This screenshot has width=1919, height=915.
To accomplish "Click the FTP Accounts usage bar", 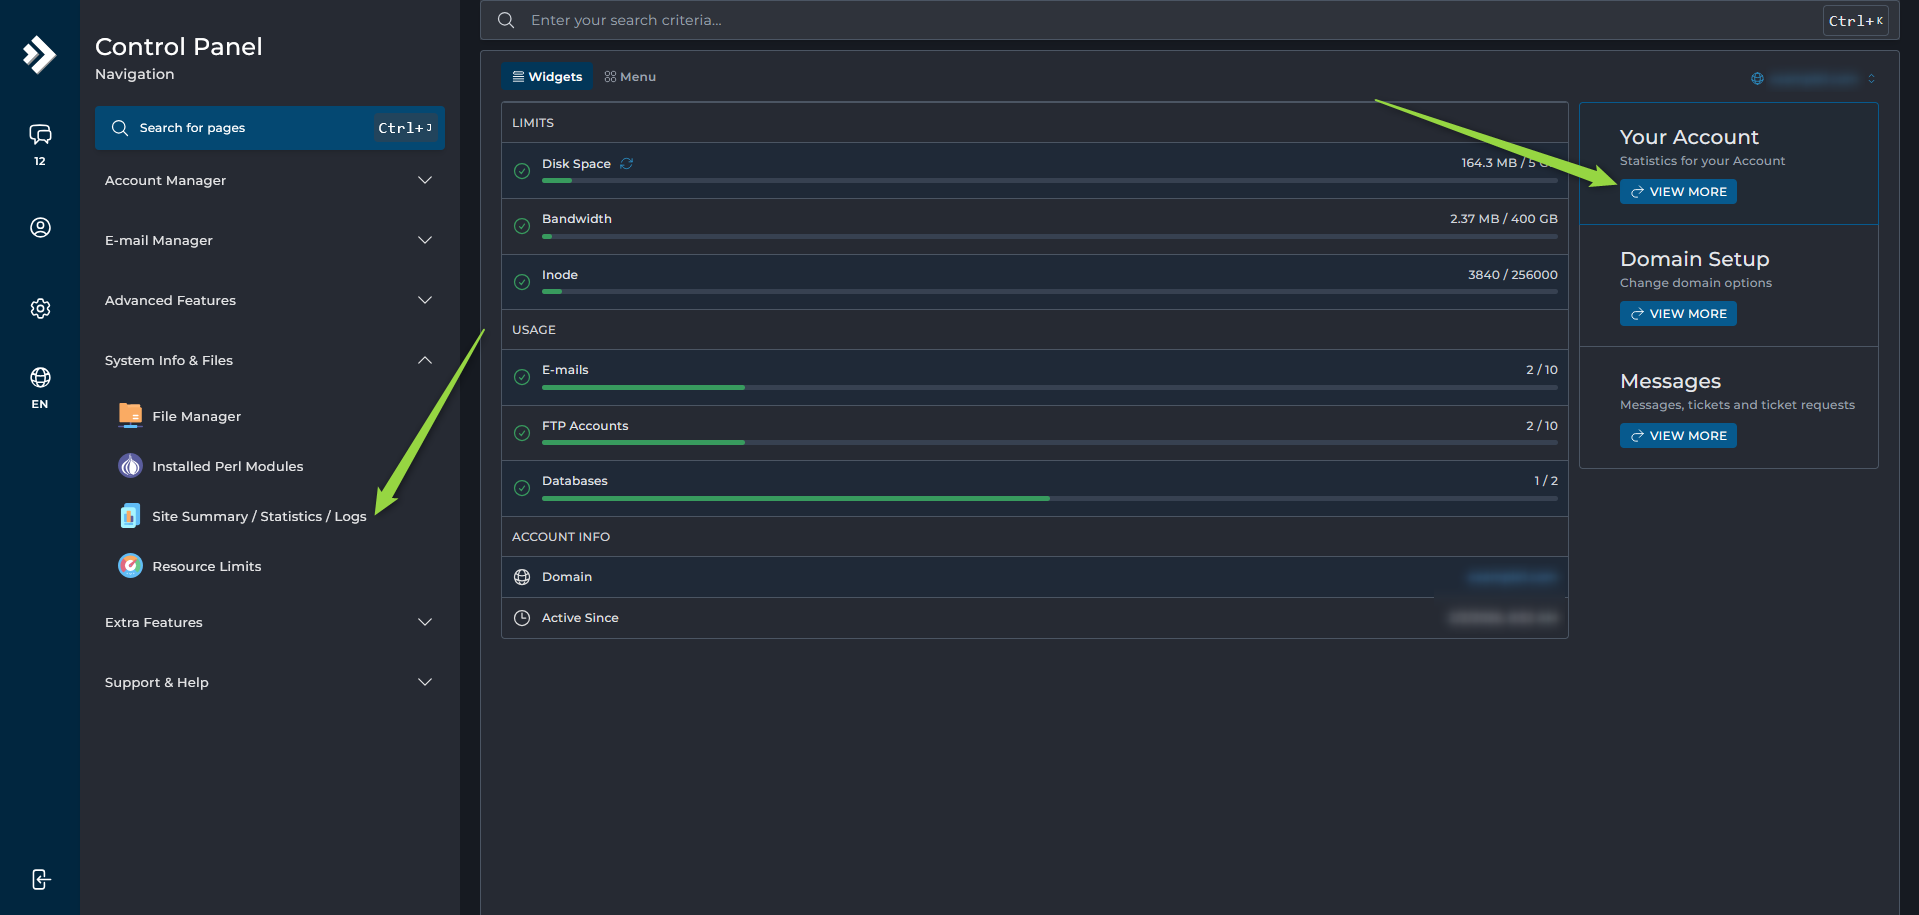I will [x=1049, y=442].
